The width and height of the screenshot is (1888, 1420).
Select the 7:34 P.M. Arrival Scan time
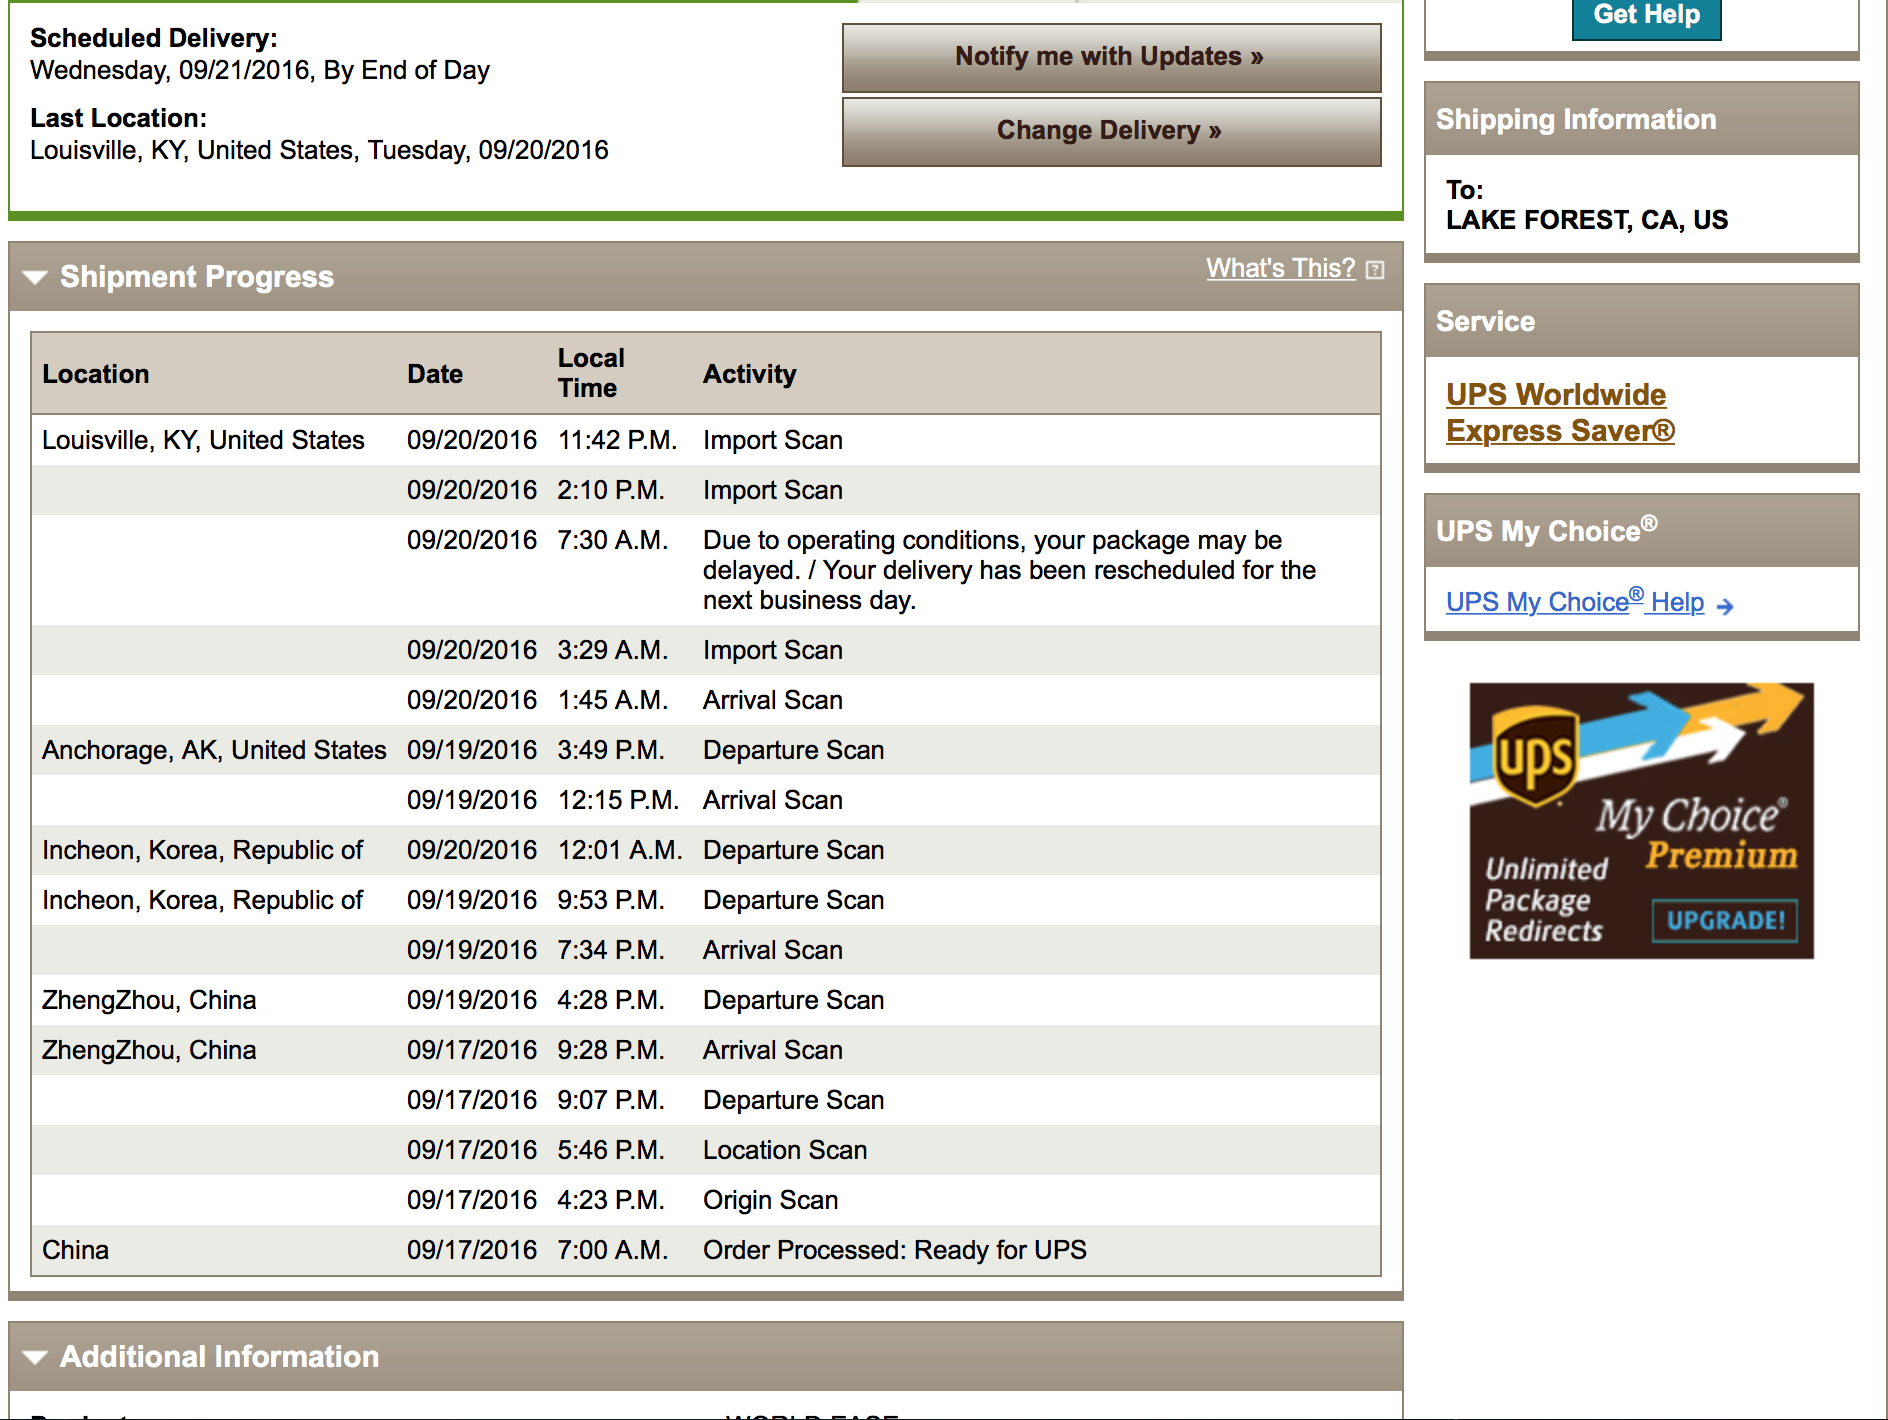611,950
